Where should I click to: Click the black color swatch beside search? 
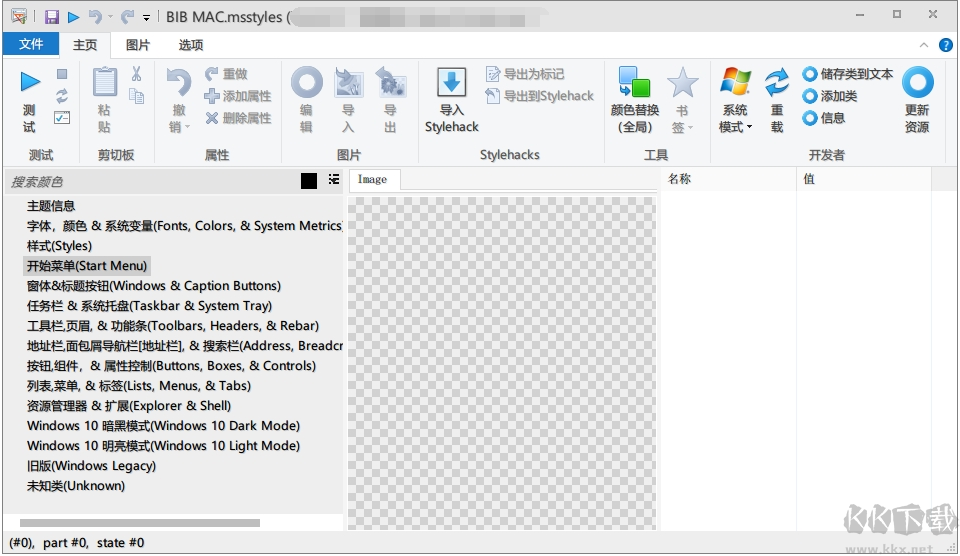click(x=309, y=181)
